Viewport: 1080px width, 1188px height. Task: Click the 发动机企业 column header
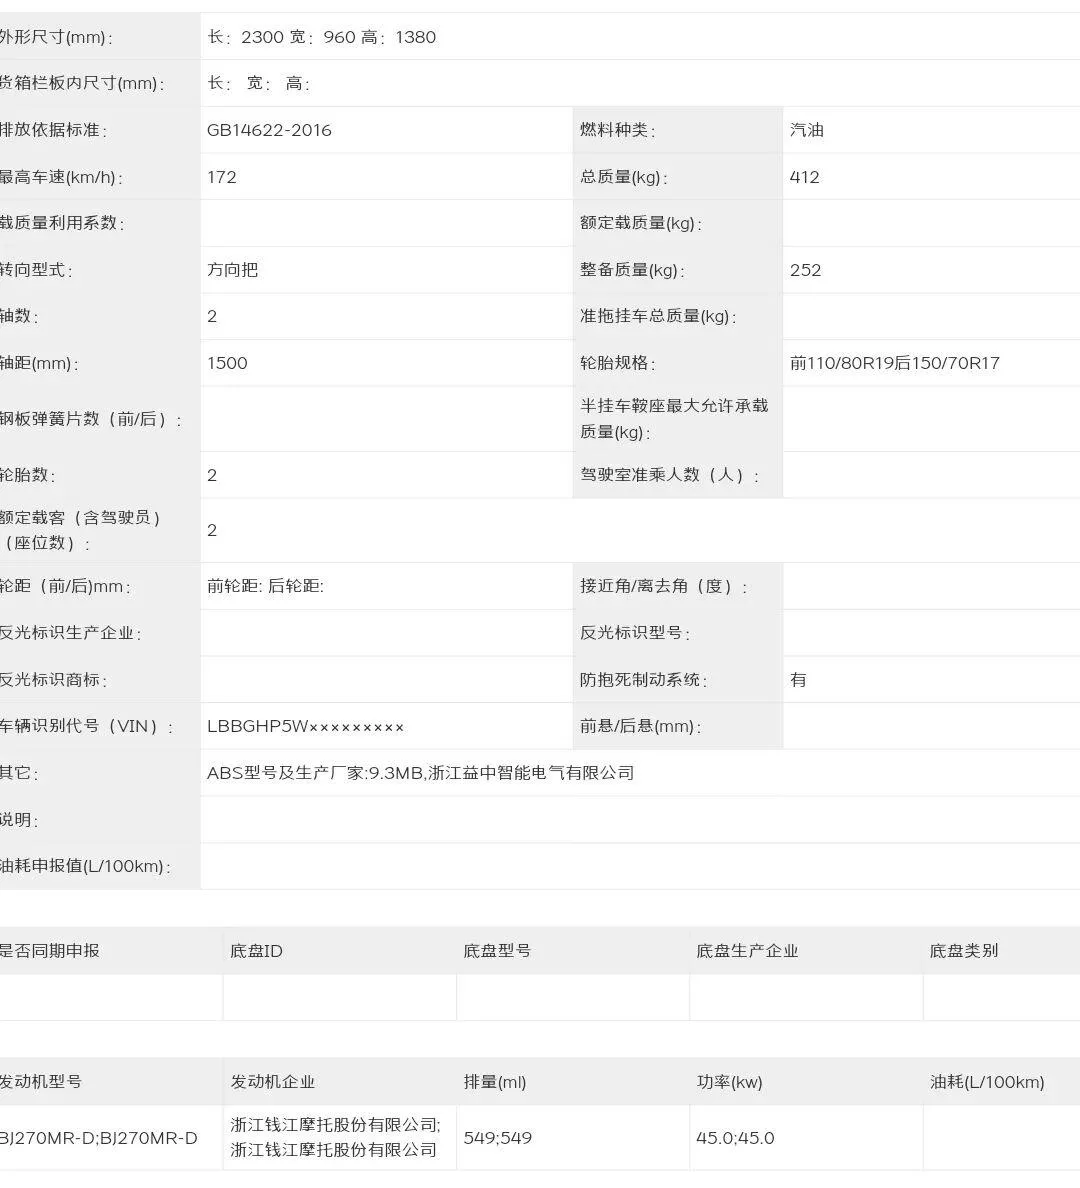(x=273, y=1082)
